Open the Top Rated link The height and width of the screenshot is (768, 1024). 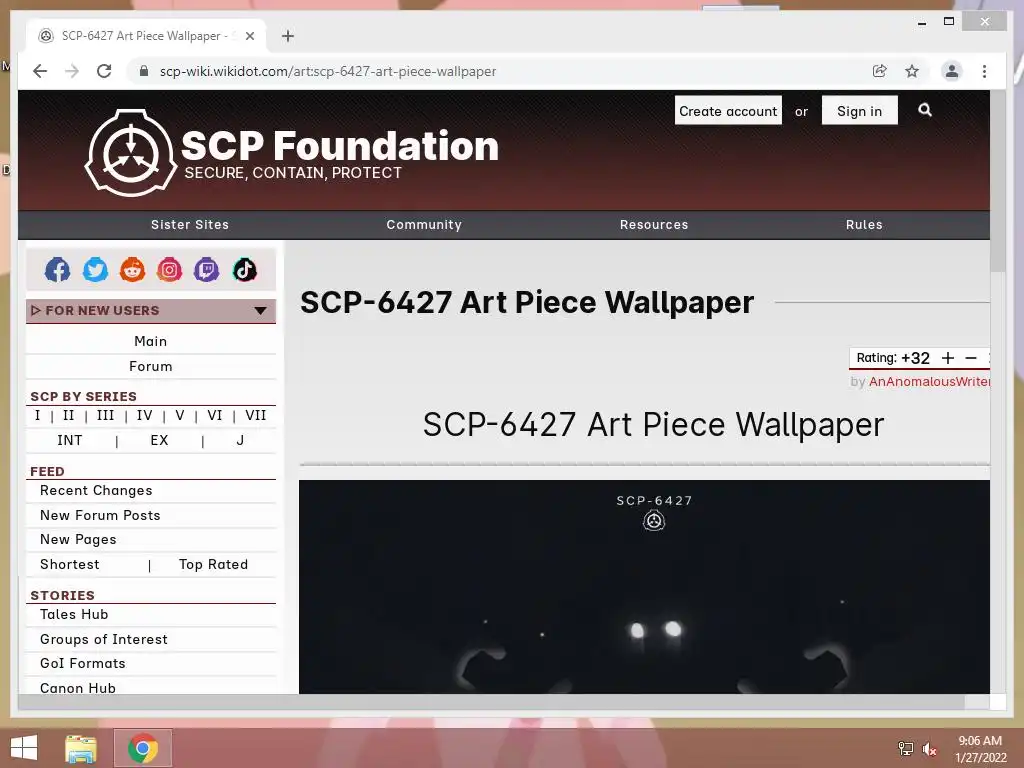(214, 564)
